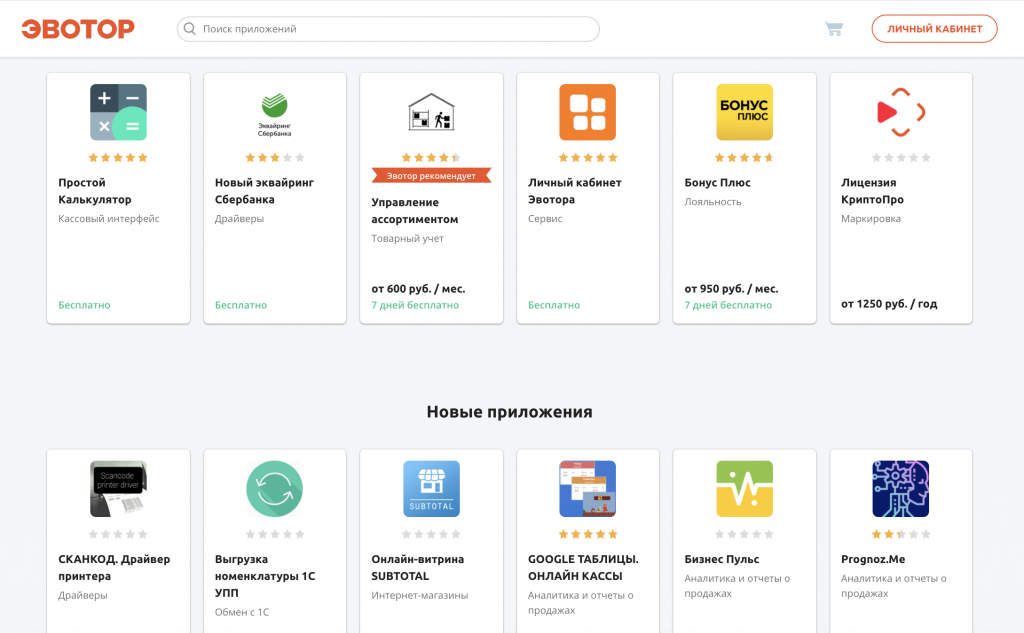
Task: Open GOOGLE ТАБЛИЦЫ app icon
Action: pyautogui.click(x=588, y=489)
